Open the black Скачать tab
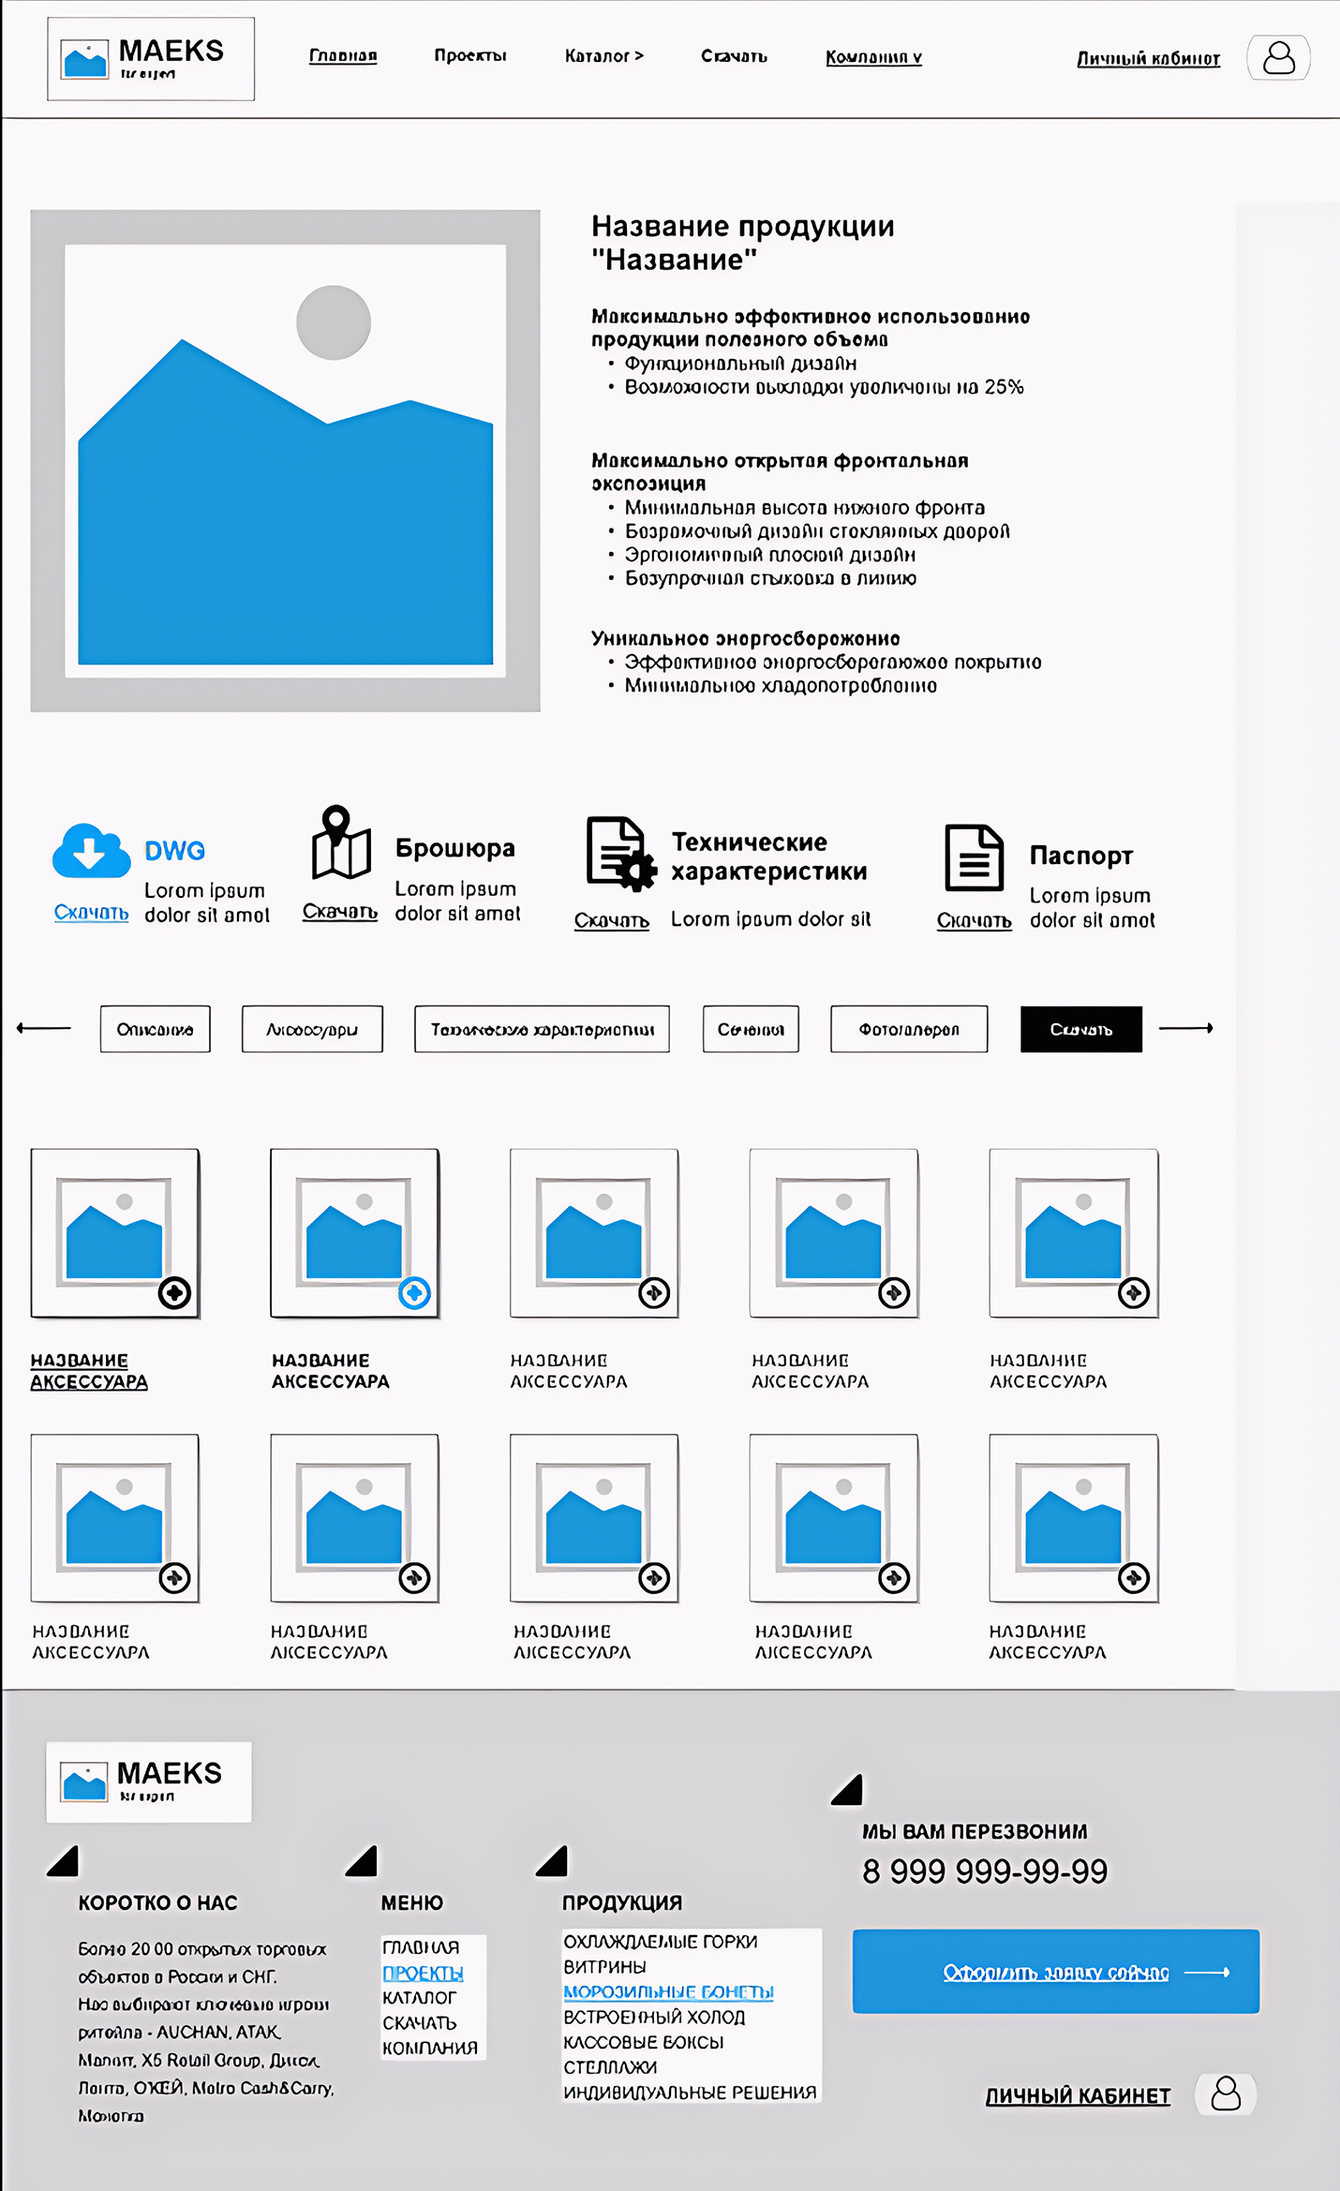The height and width of the screenshot is (2191, 1340). (x=1081, y=1029)
